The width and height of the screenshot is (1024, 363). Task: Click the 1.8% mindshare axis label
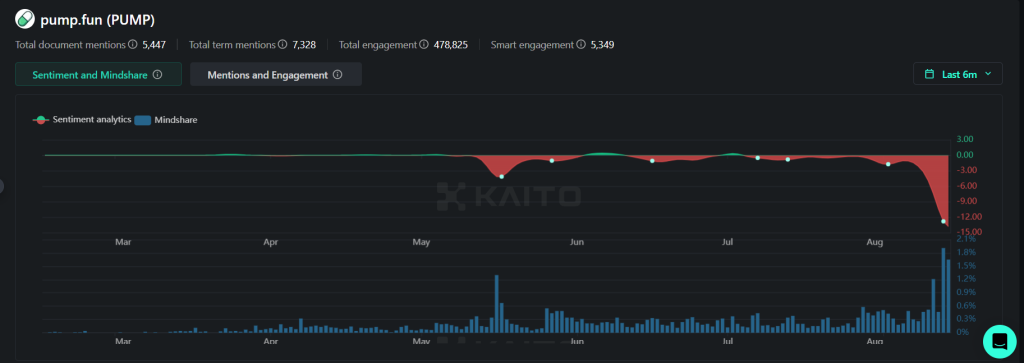966,253
